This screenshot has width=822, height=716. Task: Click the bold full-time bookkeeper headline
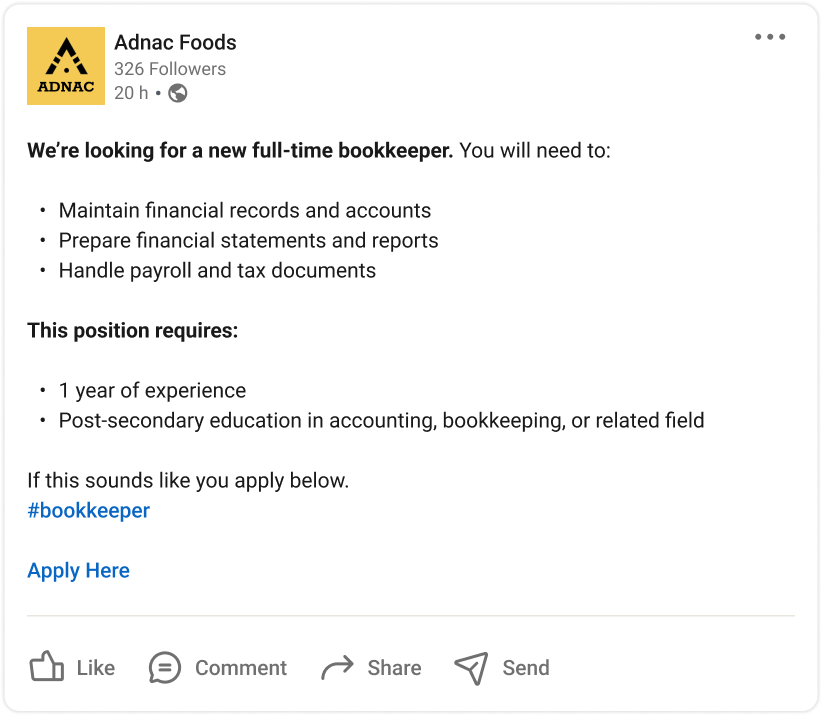pyautogui.click(x=240, y=151)
